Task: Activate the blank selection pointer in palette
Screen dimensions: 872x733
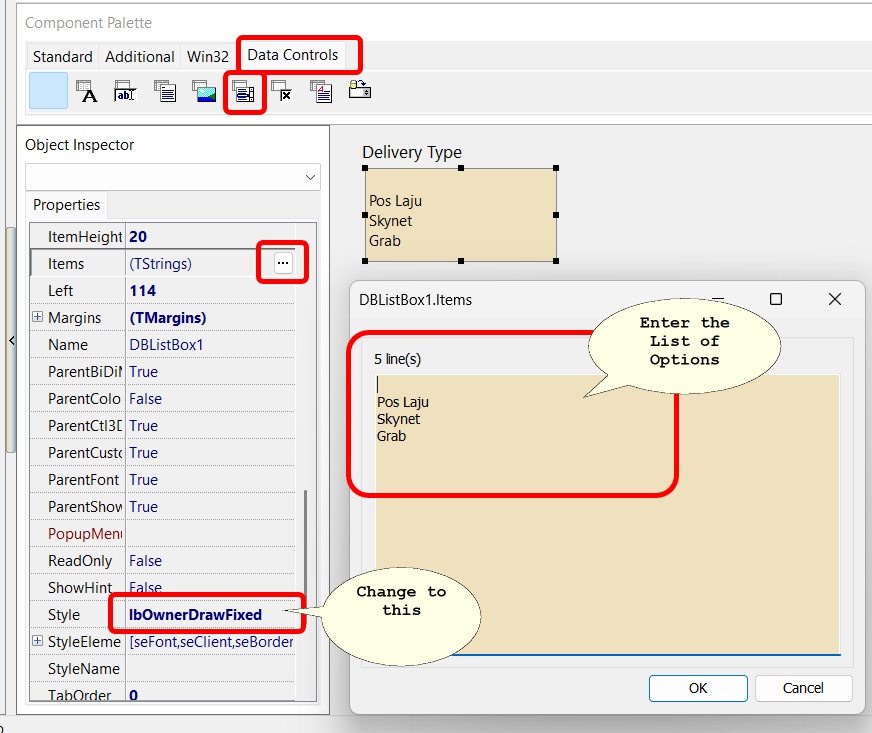Action: (48, 91)
